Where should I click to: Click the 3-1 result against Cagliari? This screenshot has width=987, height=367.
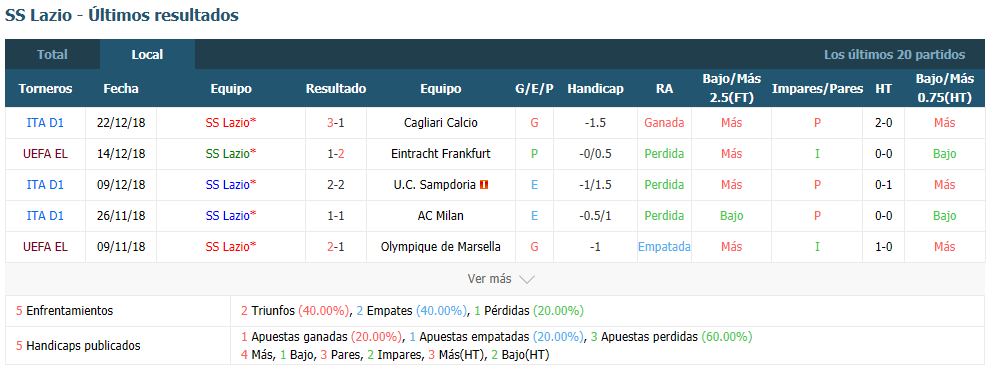tap(336, 123)
